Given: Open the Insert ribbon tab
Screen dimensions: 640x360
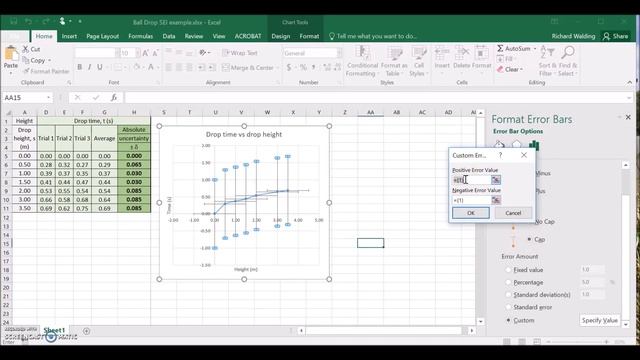Looking at the screenshot, I should tap(69, 36).
